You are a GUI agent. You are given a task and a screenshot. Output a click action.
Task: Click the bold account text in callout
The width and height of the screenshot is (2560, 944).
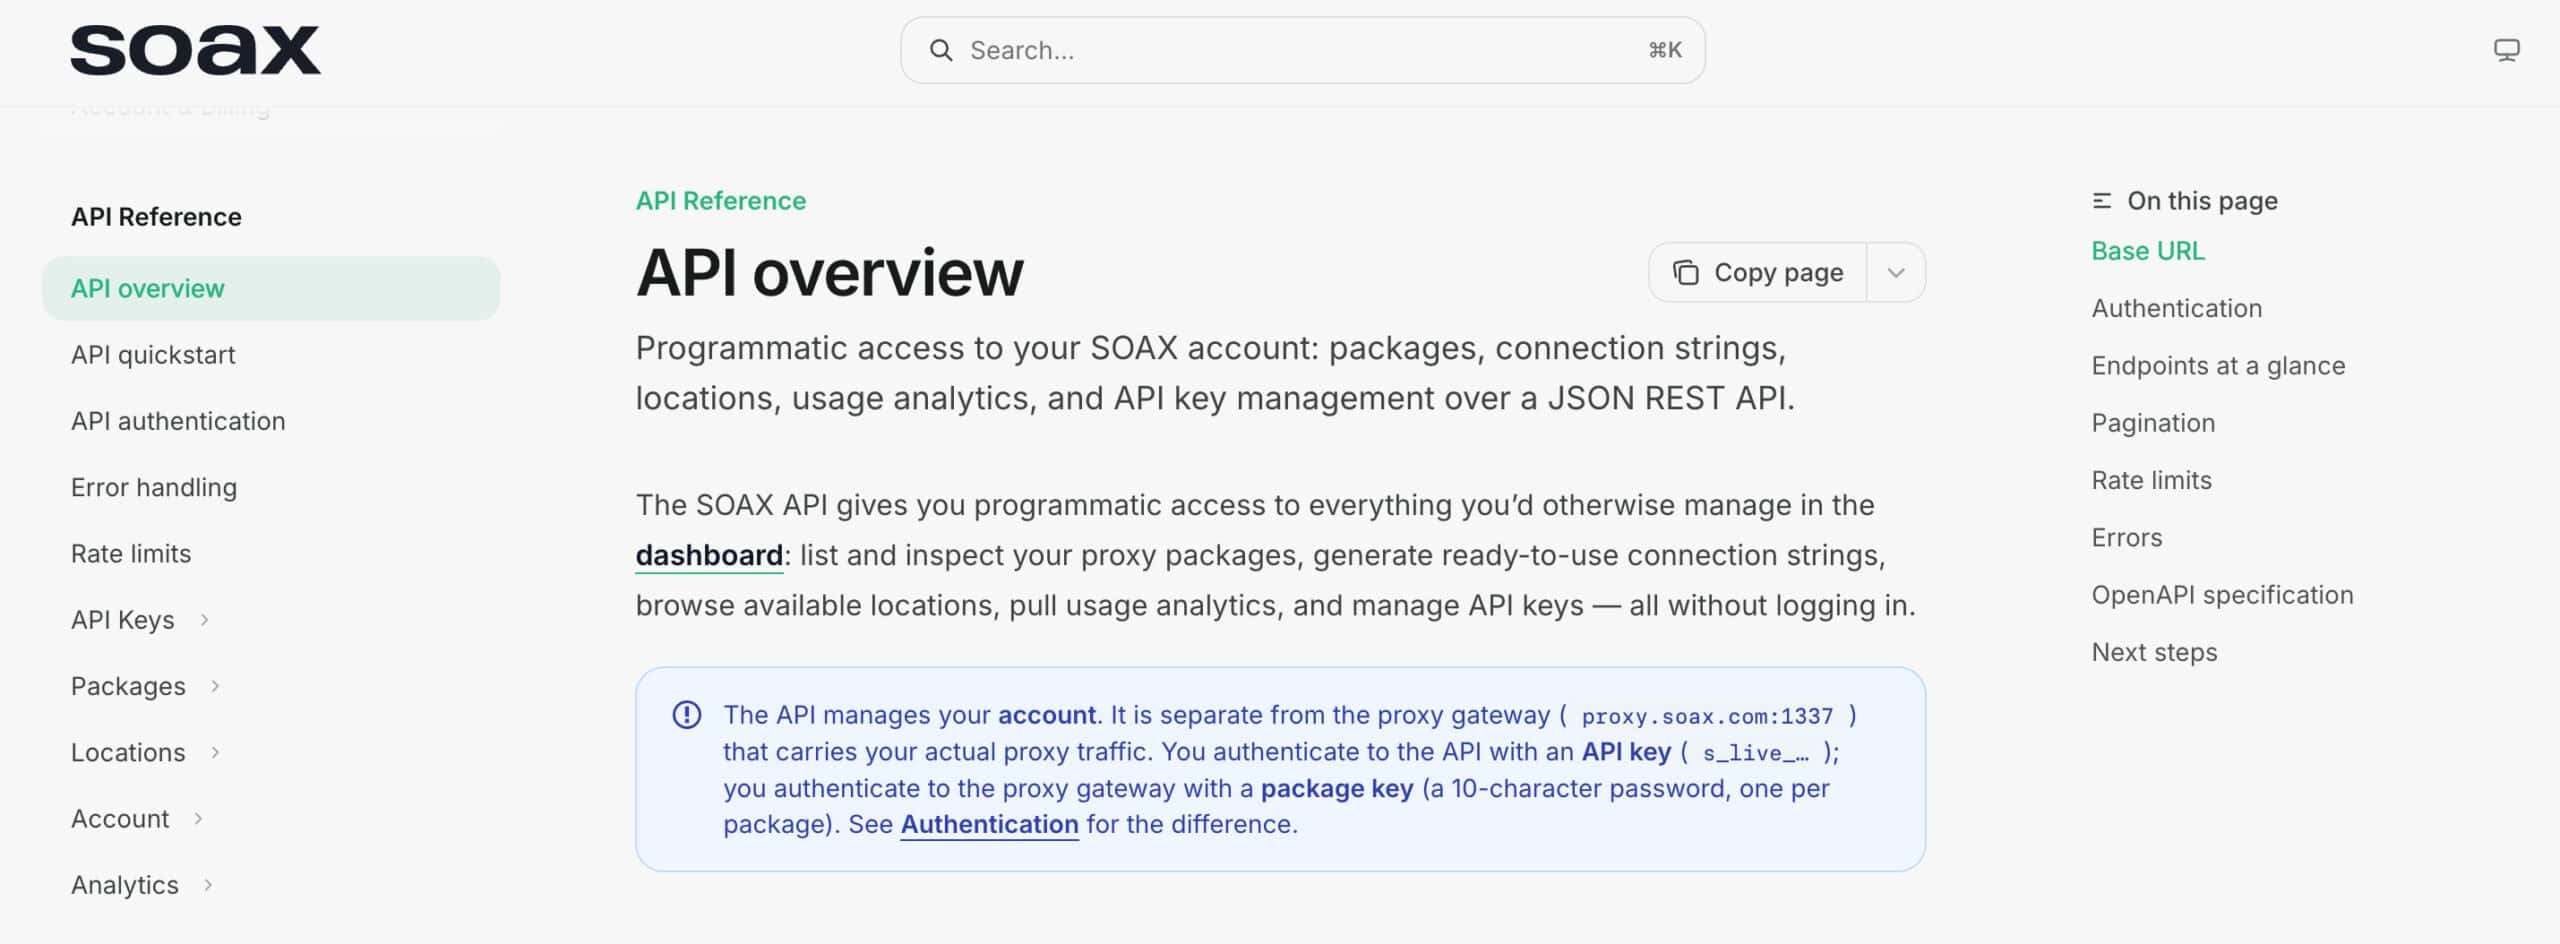pyautogui.click(x=1047, y=715)
